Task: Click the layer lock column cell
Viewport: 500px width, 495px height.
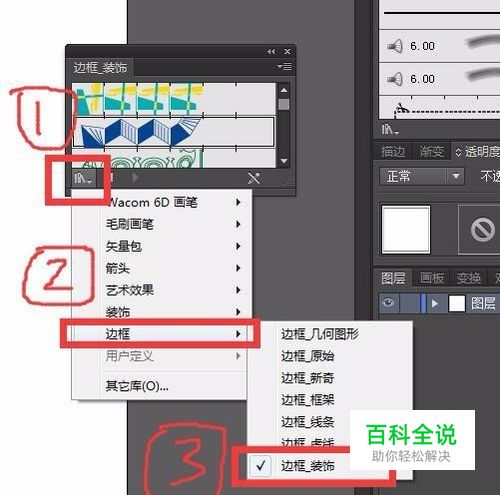Action: (409, 303)
